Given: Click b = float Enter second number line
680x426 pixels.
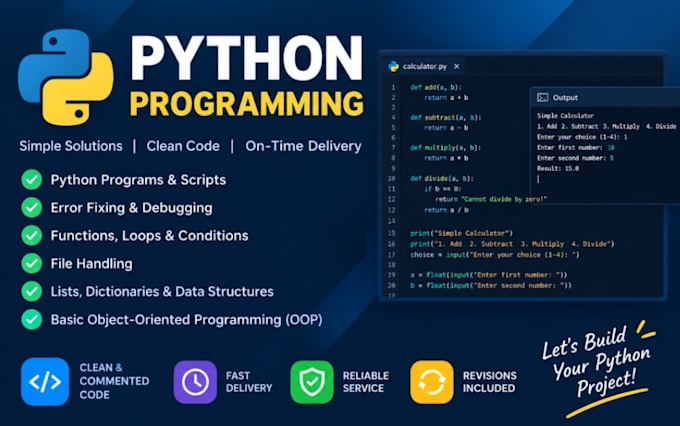Looking at the screenshot, I should (x=491, y=286).
